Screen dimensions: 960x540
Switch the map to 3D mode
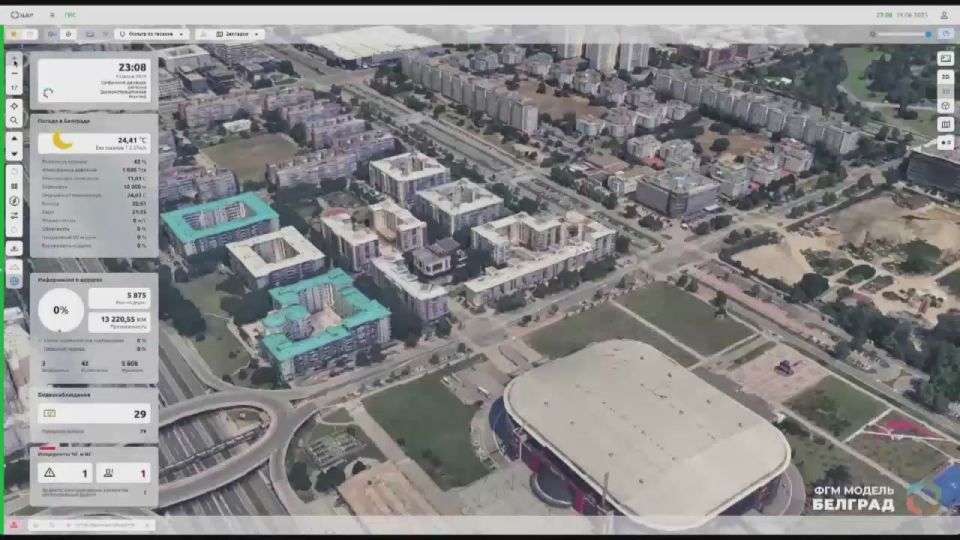coord(945,91)
